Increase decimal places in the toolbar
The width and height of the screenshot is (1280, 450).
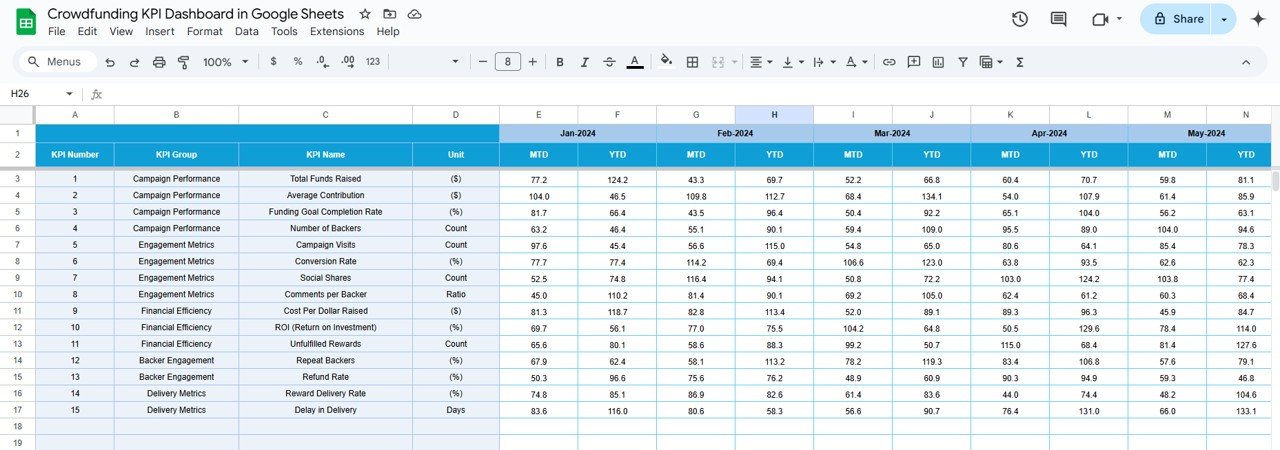(348, 62)
